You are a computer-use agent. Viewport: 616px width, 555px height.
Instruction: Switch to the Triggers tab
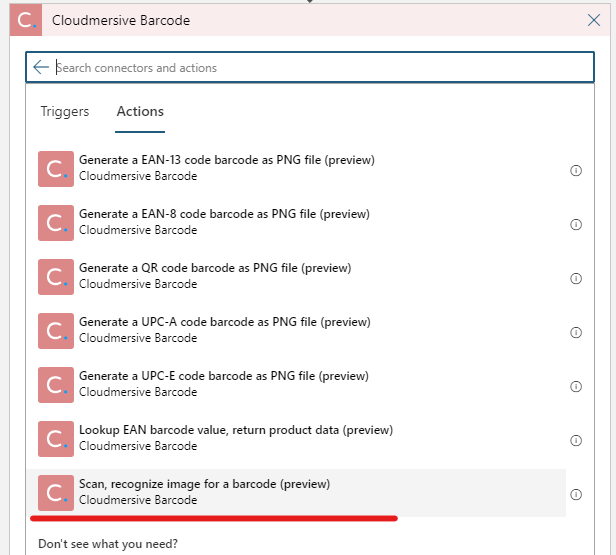[65, 111]
